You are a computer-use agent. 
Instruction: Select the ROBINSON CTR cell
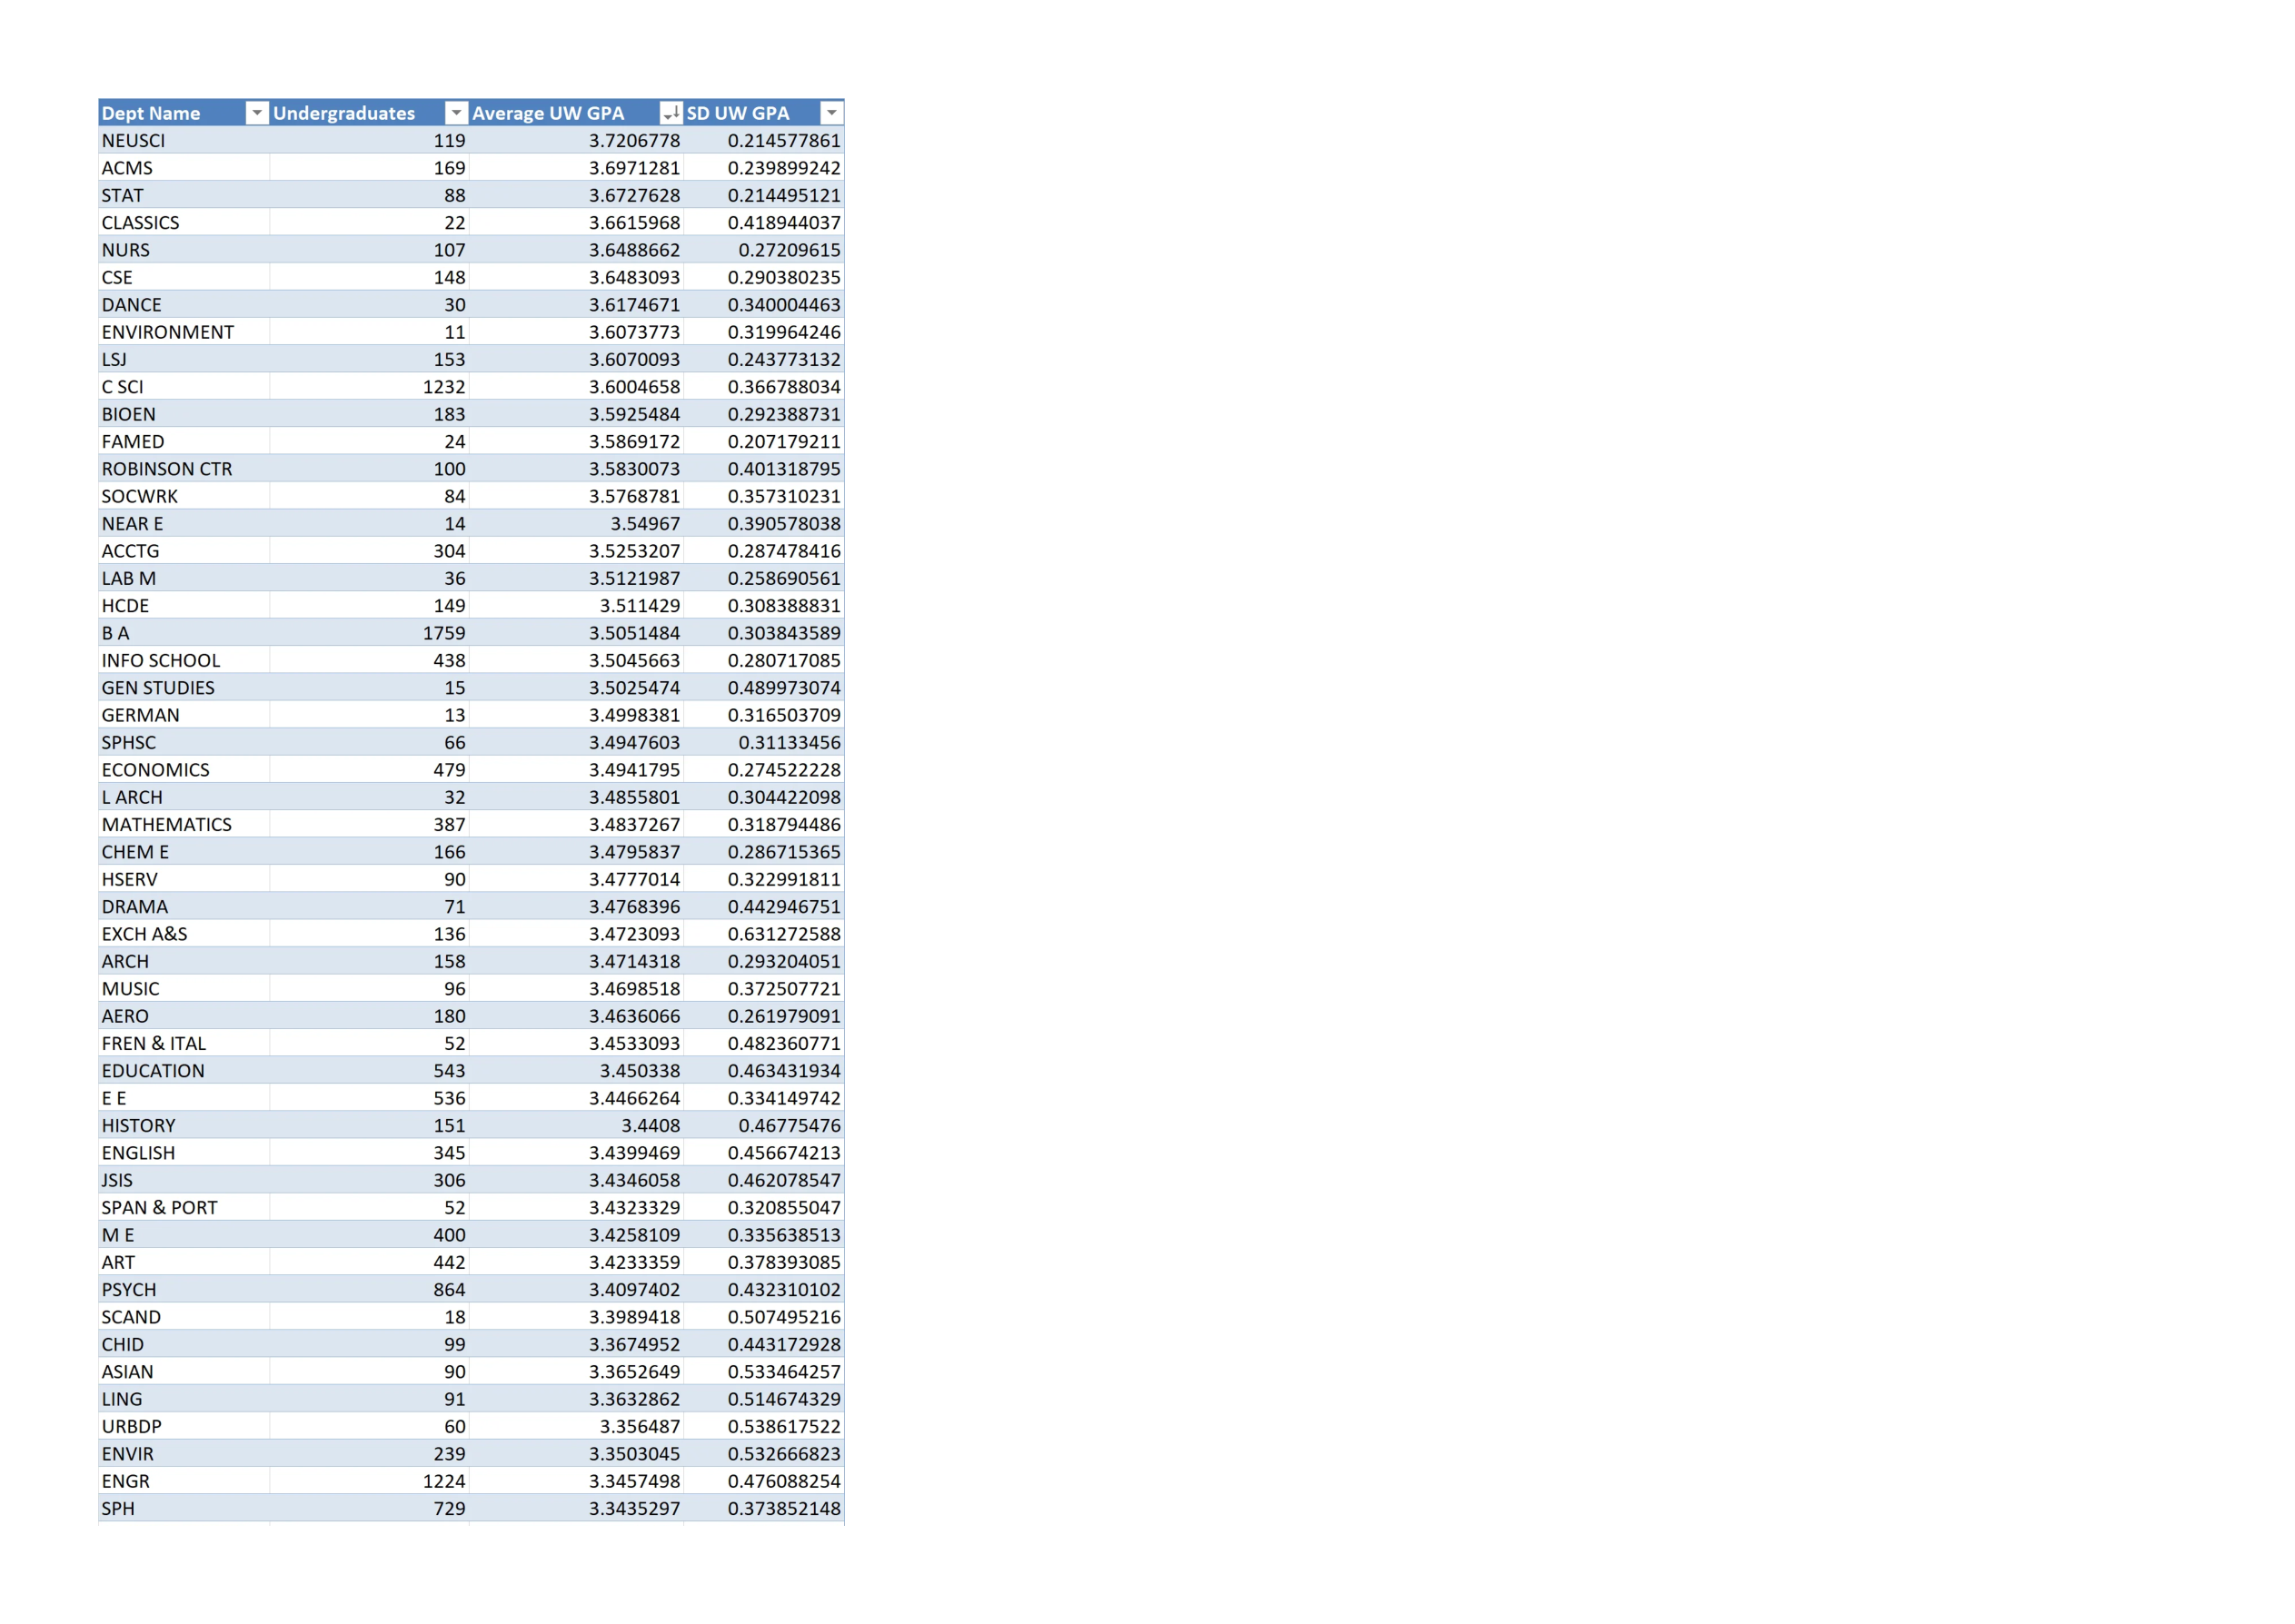(x=167, y=469)
